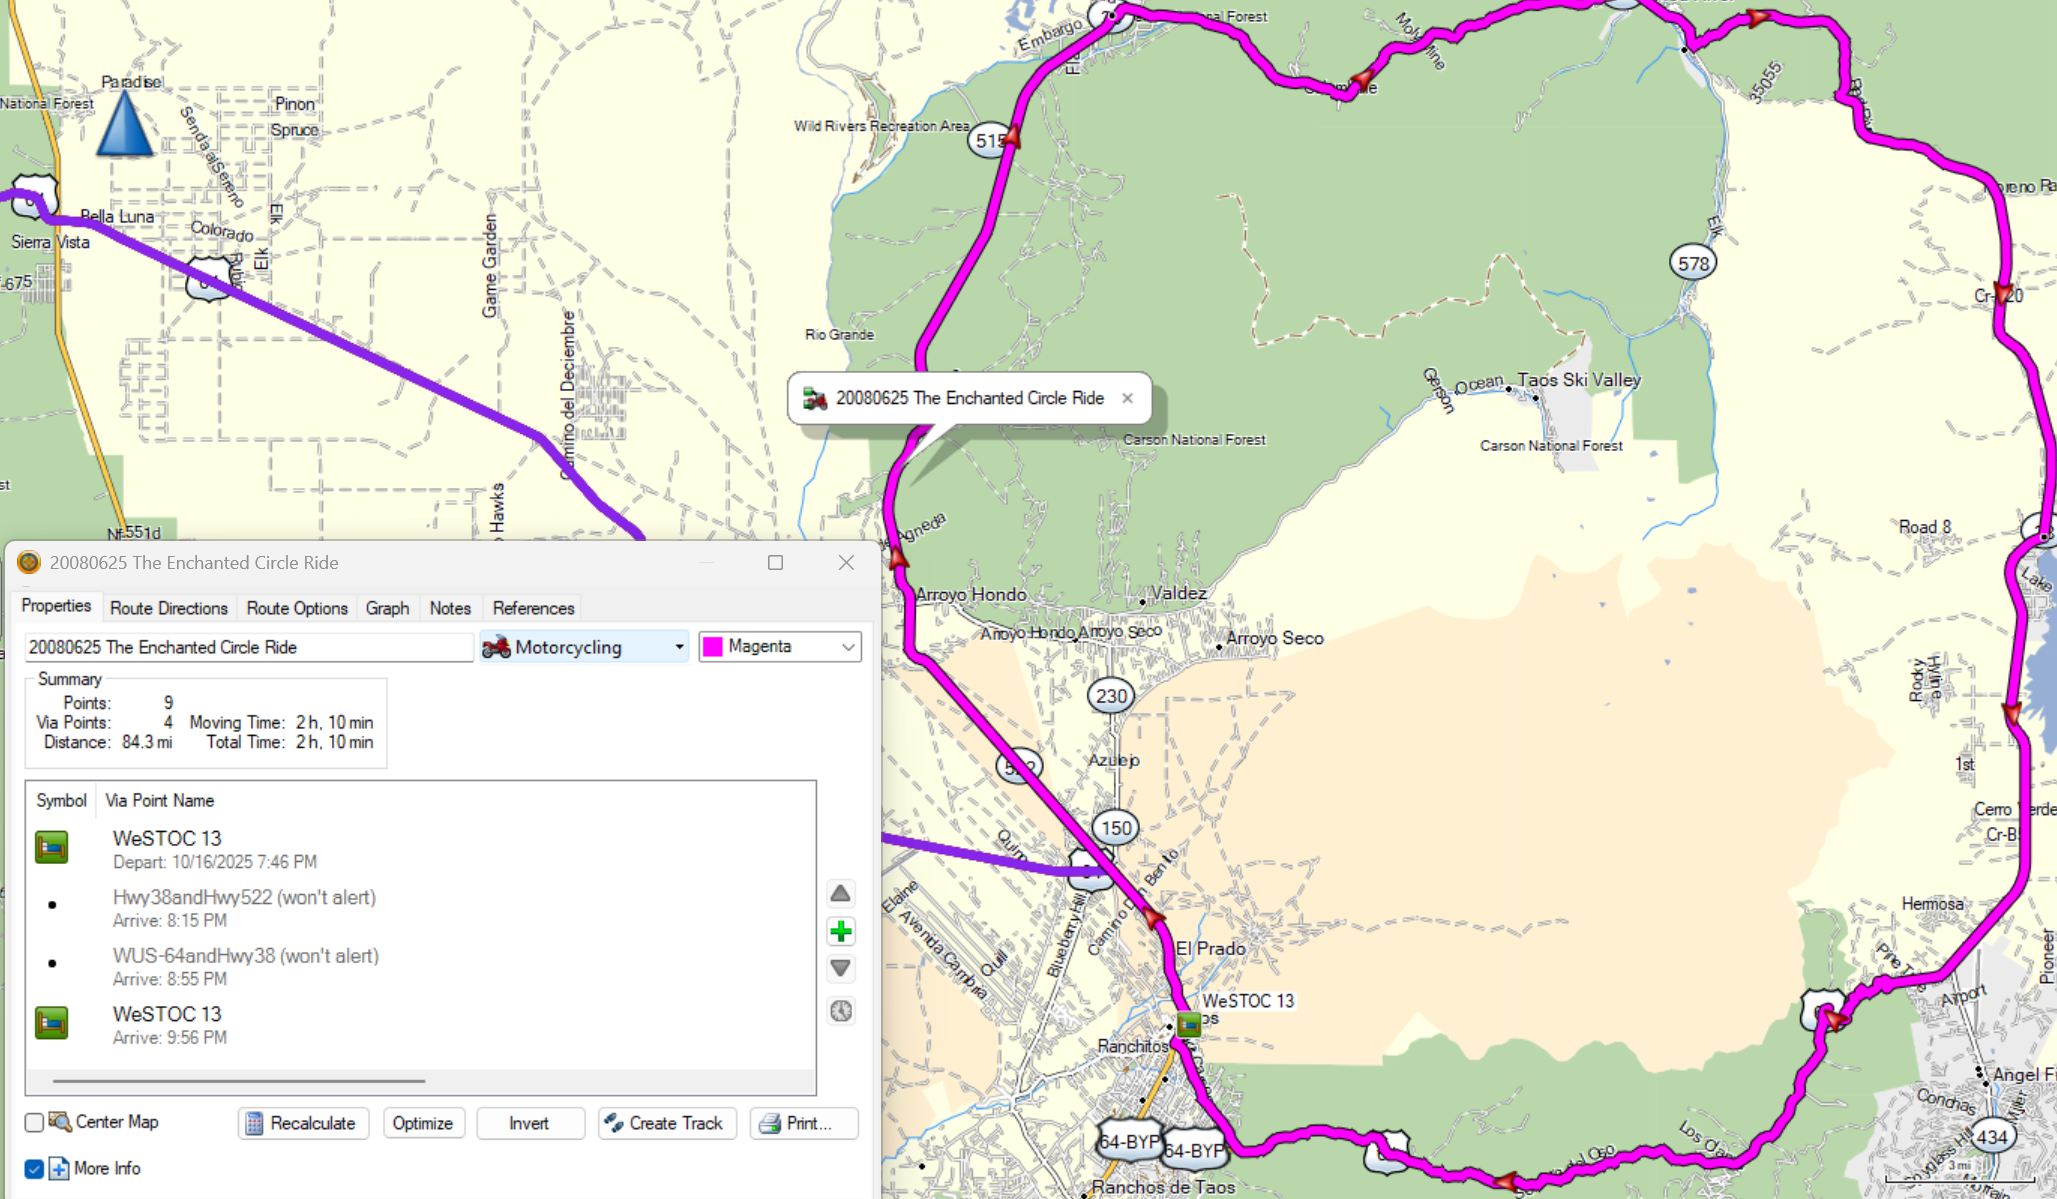The image size is (2057, 1199).
Task: Close the Enchanted Circle Ride map tooltip
Action: pyautogui.click(x=1127, y=398)
